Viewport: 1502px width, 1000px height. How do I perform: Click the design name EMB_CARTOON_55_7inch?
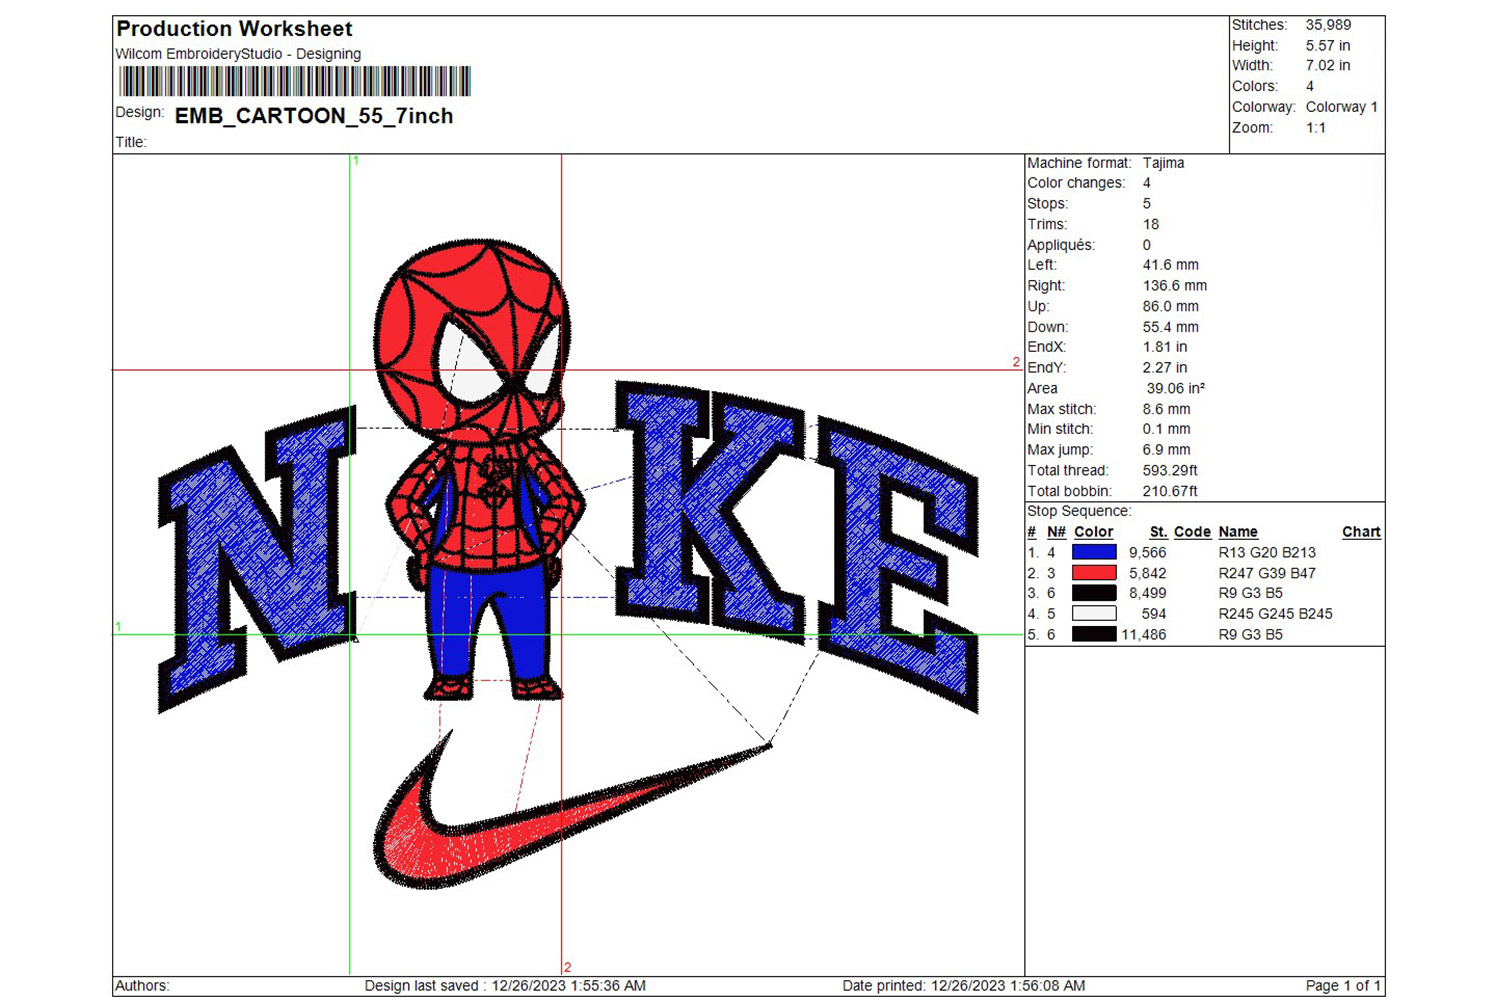point(314,116)
